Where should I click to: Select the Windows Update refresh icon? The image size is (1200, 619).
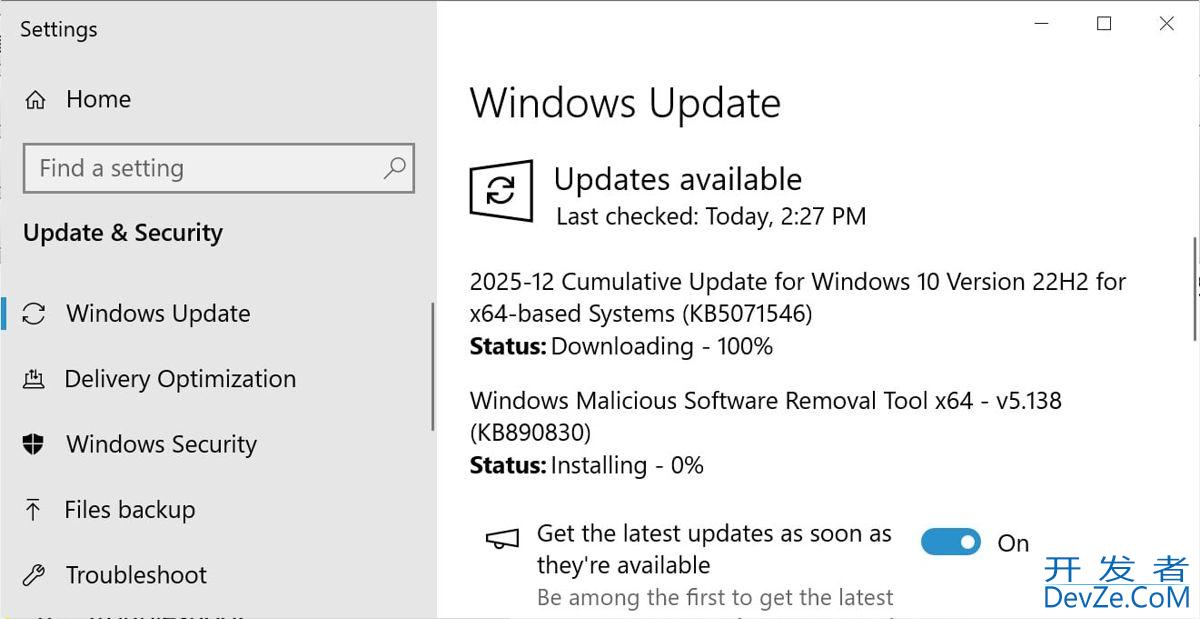(35, 313)
